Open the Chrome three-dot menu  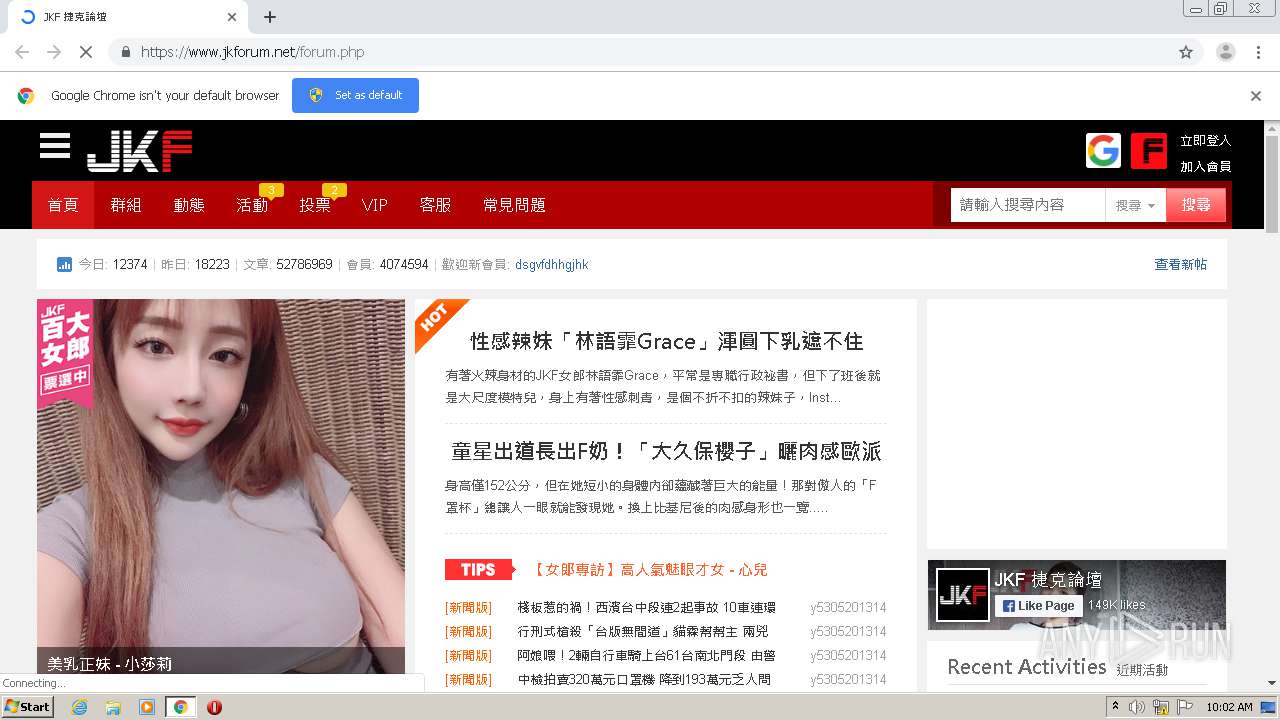tap(1259, 52)
